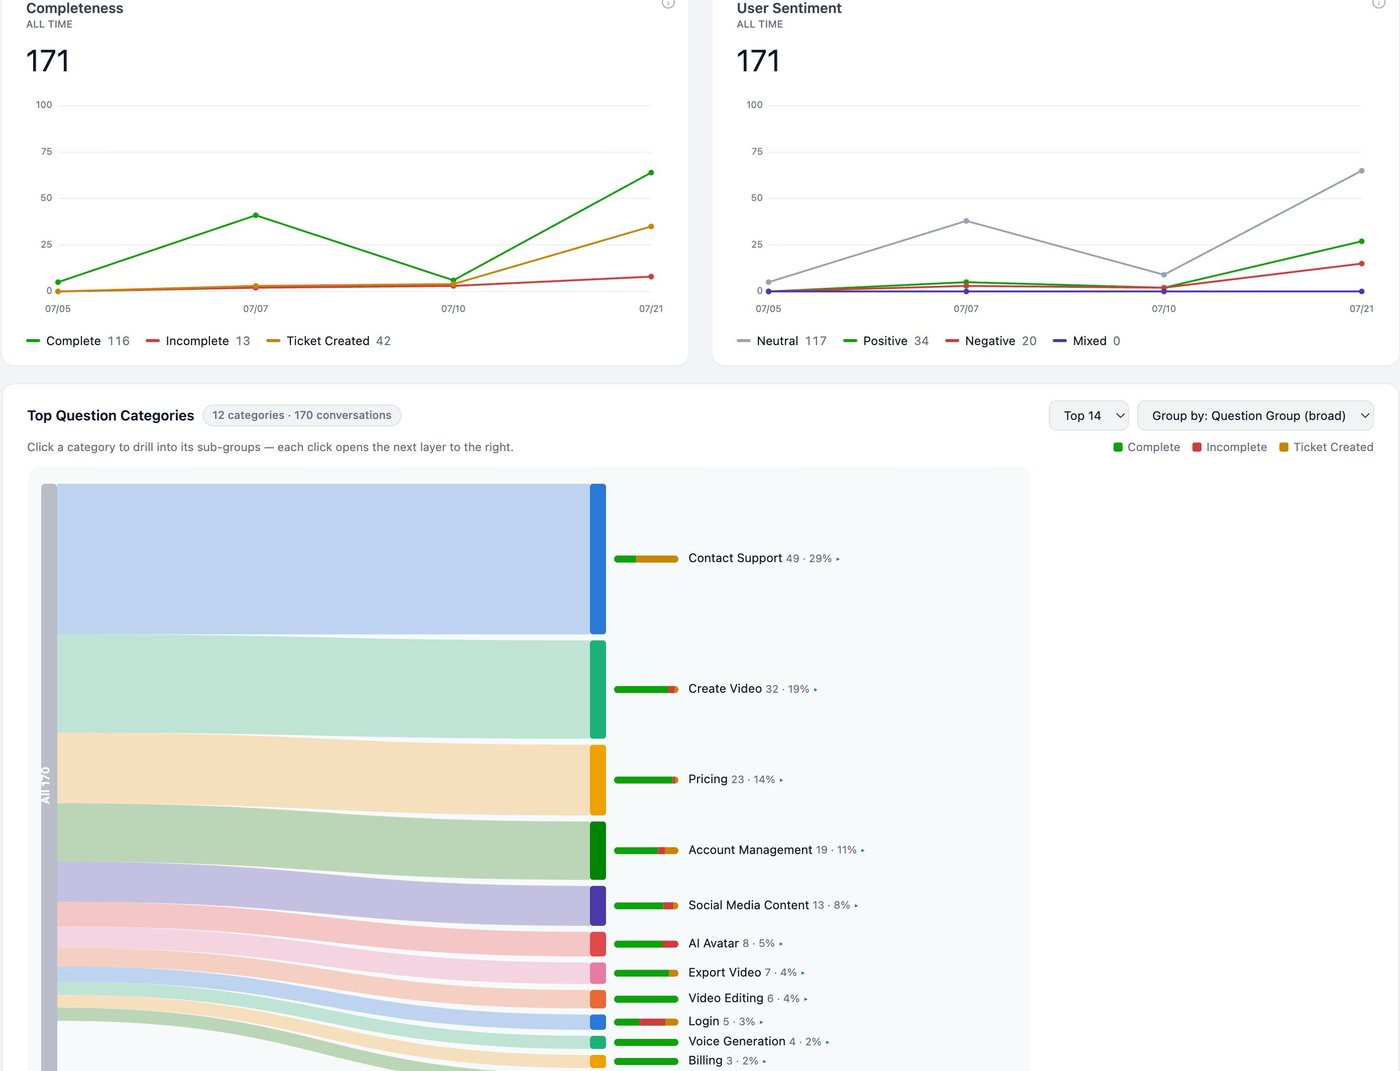Click Complete data point at 07/07
1400x1071 pixels.
256,215
